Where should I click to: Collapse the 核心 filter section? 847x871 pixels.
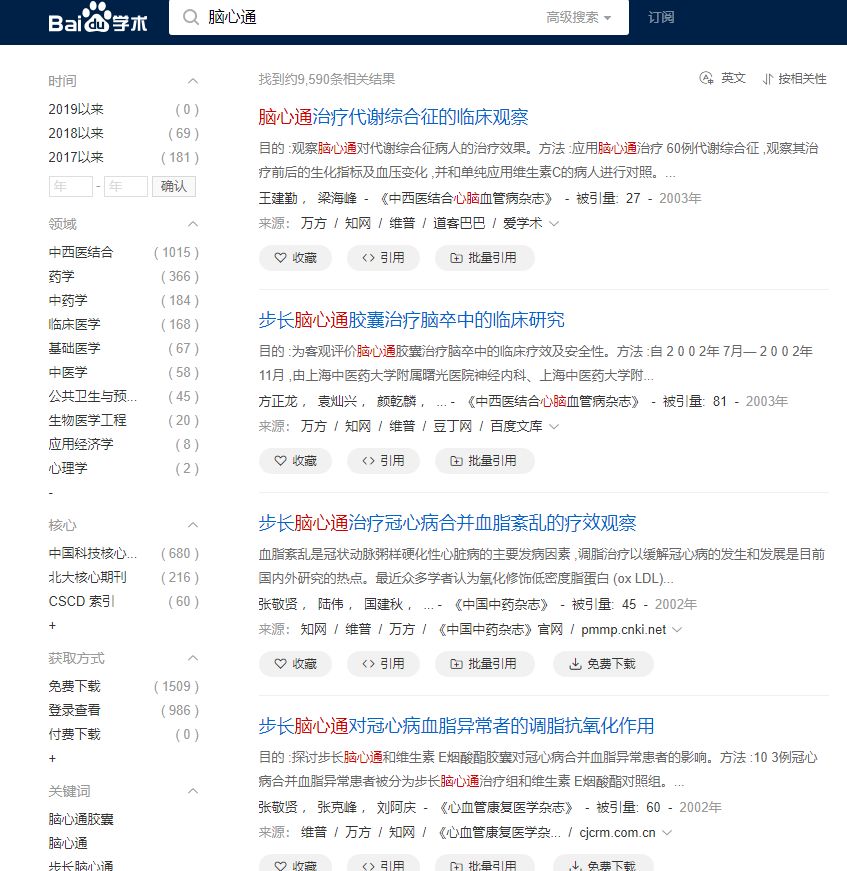[x=193, y=525]
